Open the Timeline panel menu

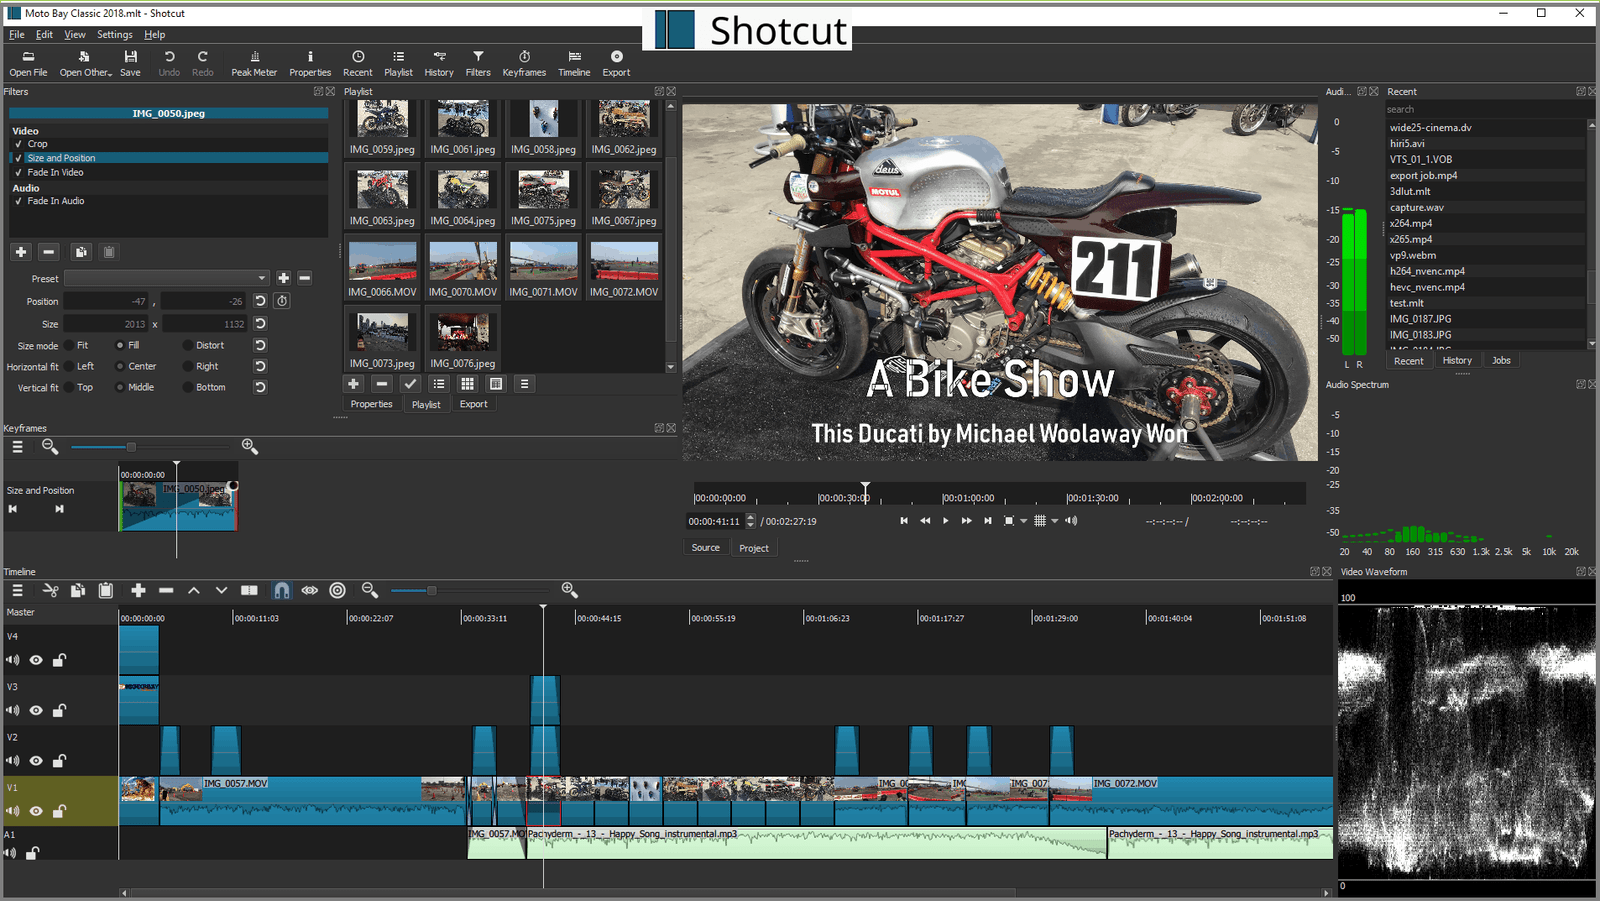click(17, 591)
